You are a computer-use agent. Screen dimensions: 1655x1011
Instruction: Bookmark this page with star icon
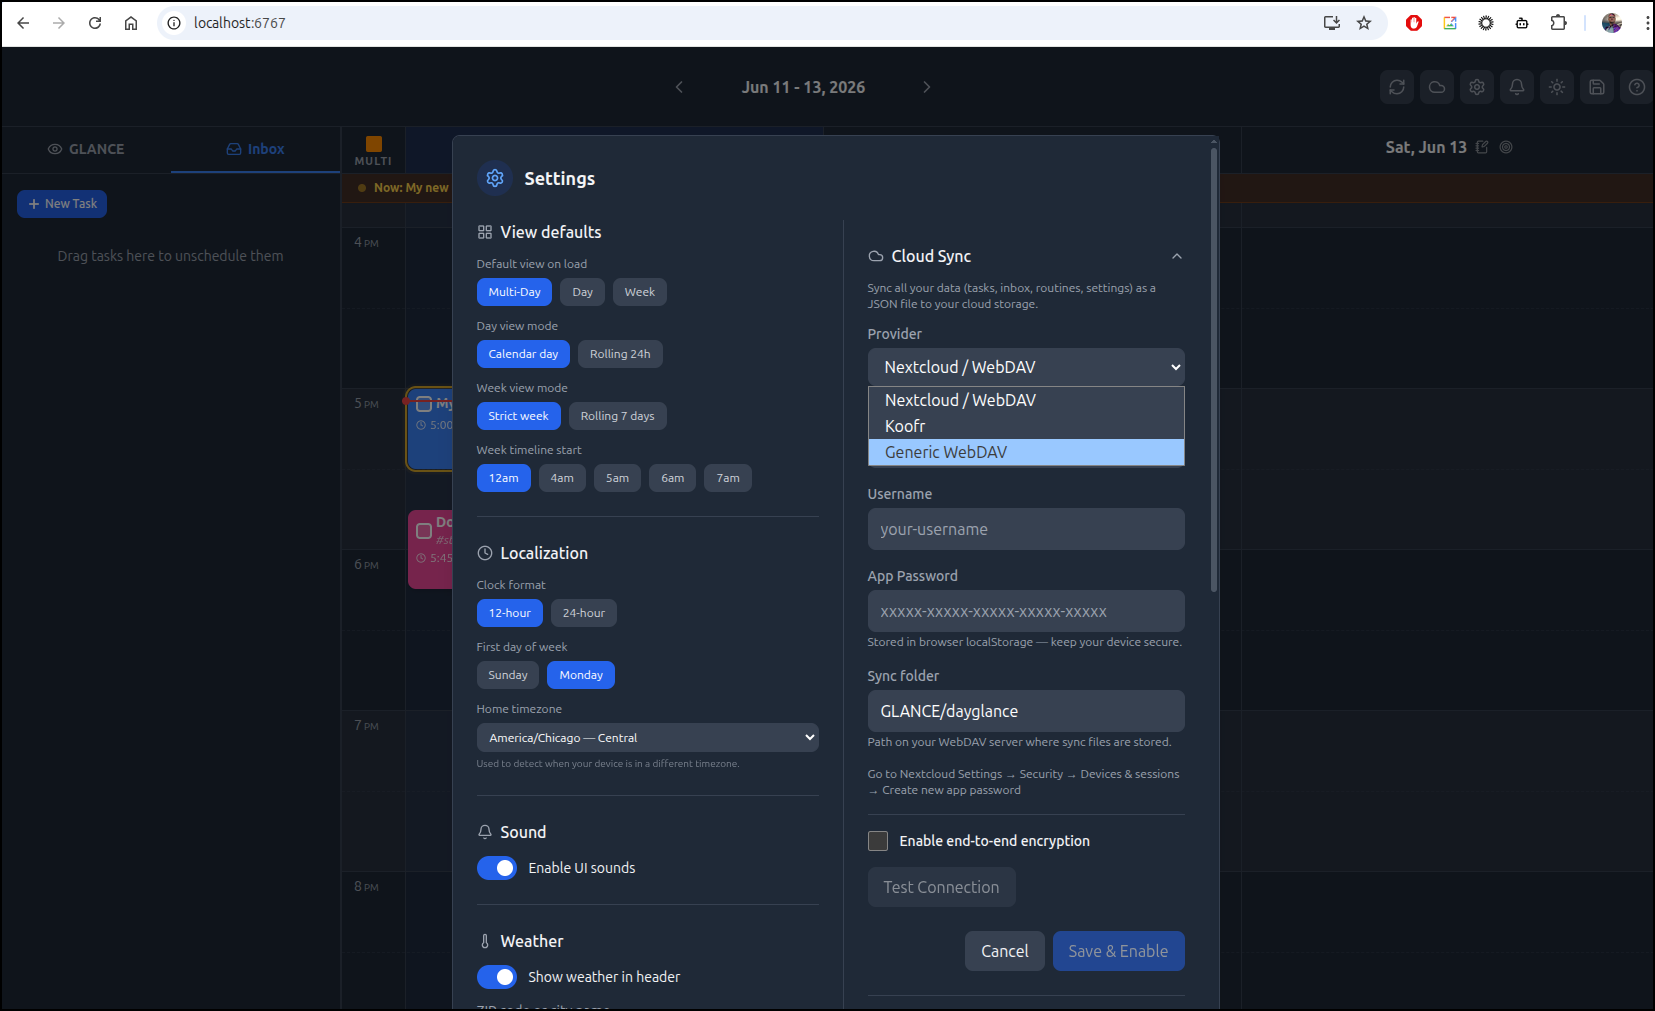pos(1364,23)
